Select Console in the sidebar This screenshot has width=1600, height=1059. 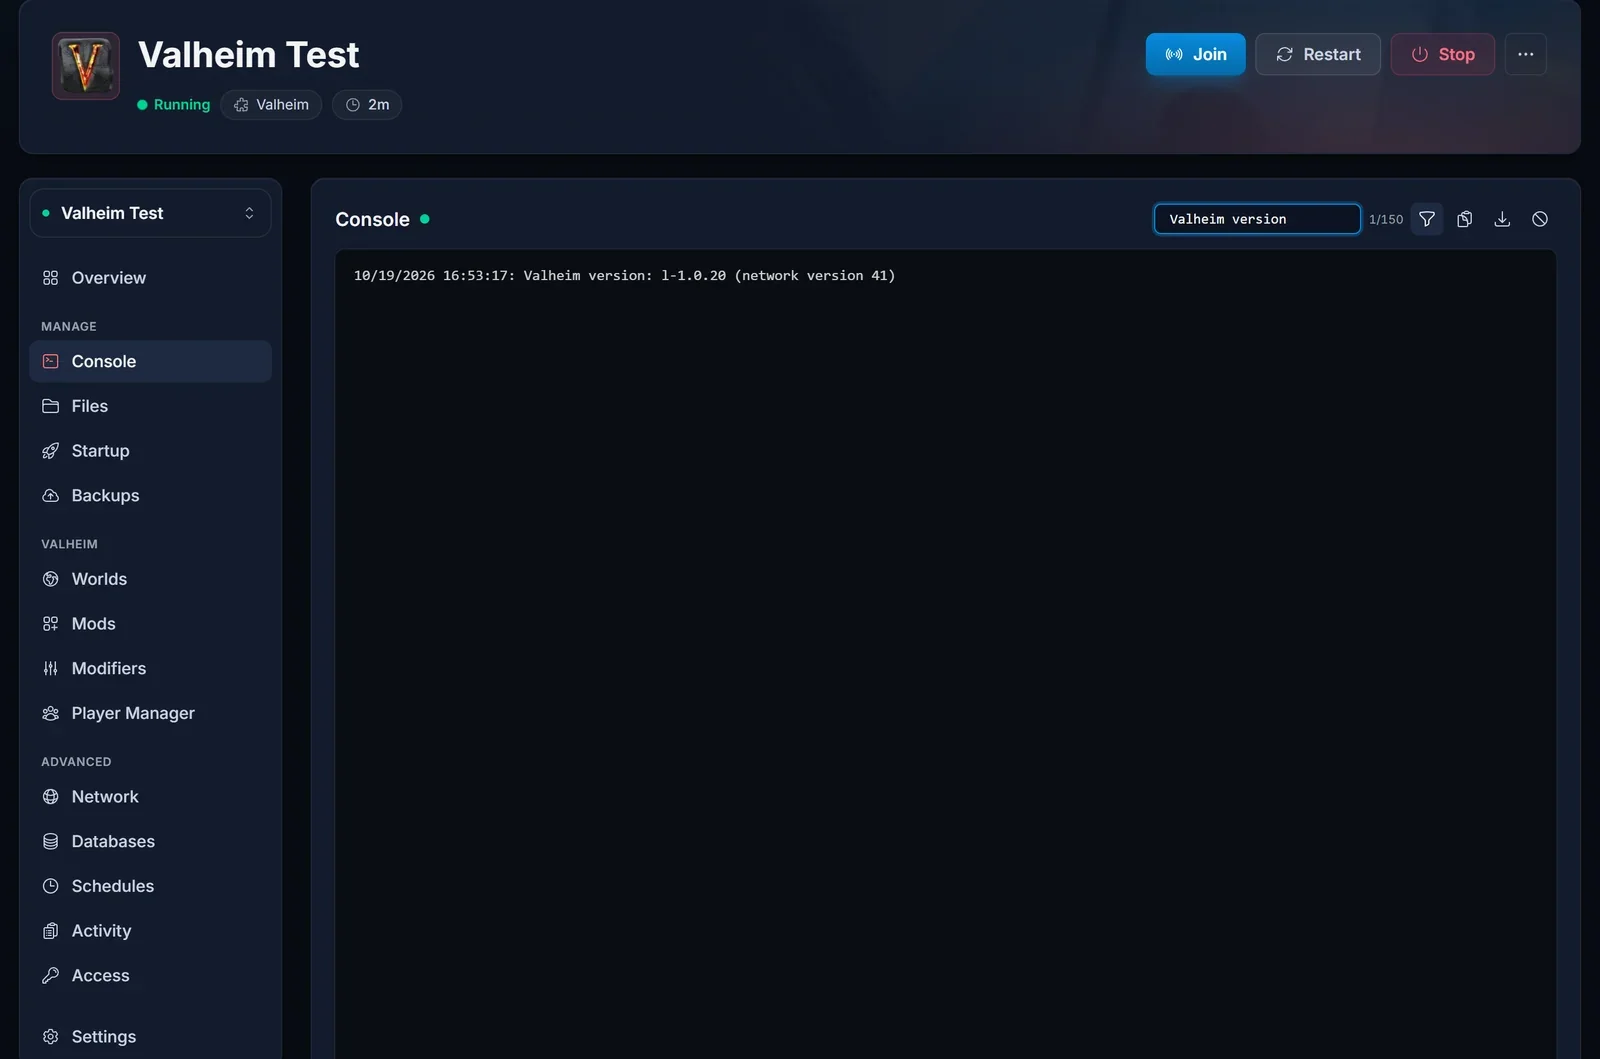tap(150, 361)
